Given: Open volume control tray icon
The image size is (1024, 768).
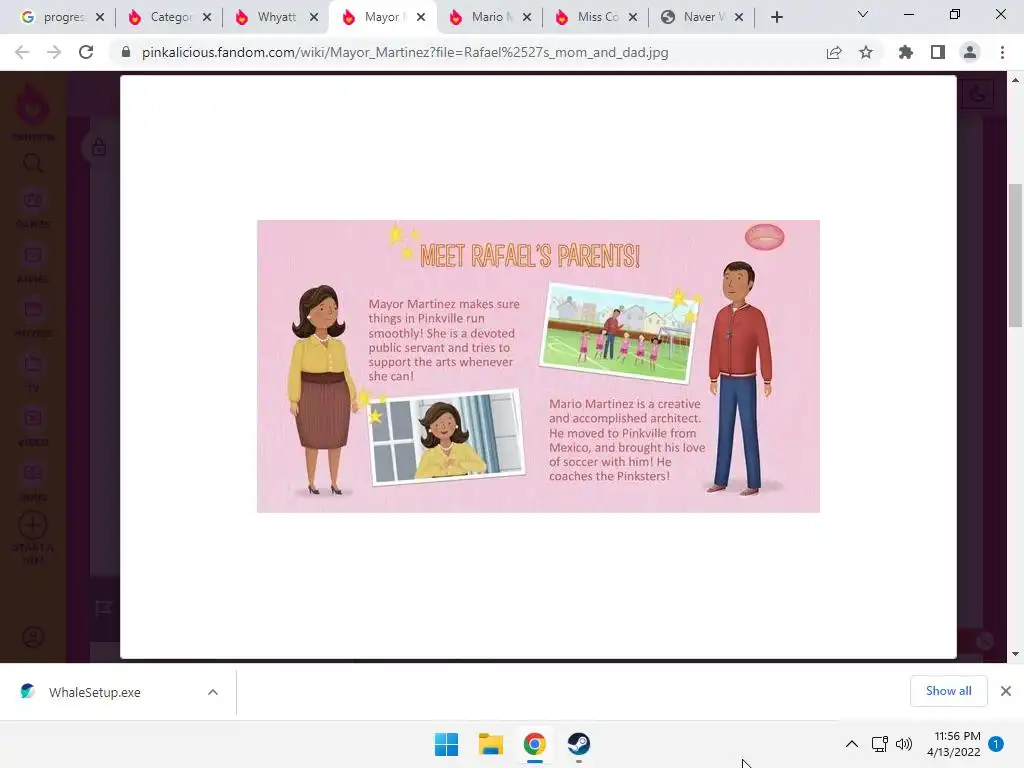Looking at the screenshot, I should (x=904, y=744).
